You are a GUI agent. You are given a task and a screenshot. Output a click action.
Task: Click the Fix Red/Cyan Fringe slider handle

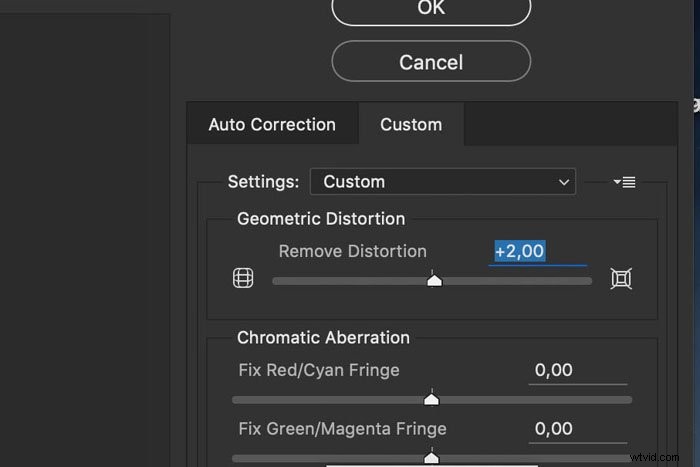point(431,399)
